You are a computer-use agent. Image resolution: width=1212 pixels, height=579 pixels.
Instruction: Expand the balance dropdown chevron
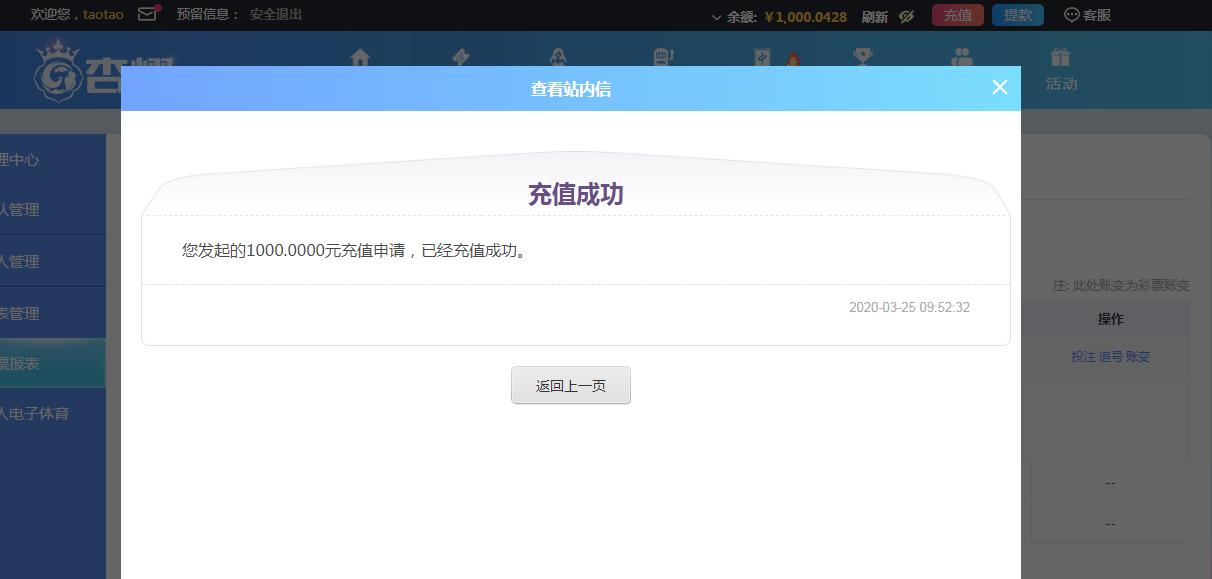[716, 17]
